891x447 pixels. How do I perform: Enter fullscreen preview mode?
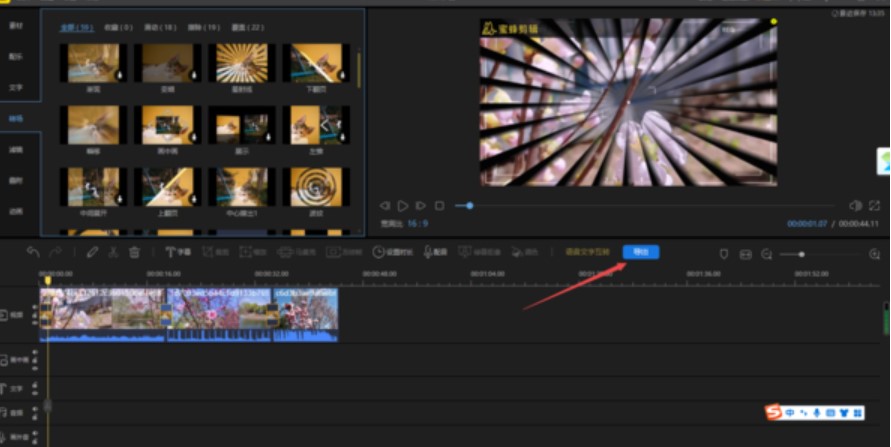click(x=873, y=205)
